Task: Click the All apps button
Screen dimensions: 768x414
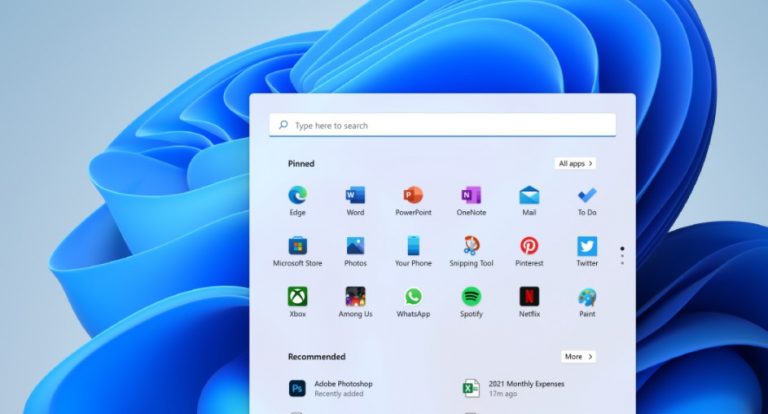Action: [x=575, y=164]
